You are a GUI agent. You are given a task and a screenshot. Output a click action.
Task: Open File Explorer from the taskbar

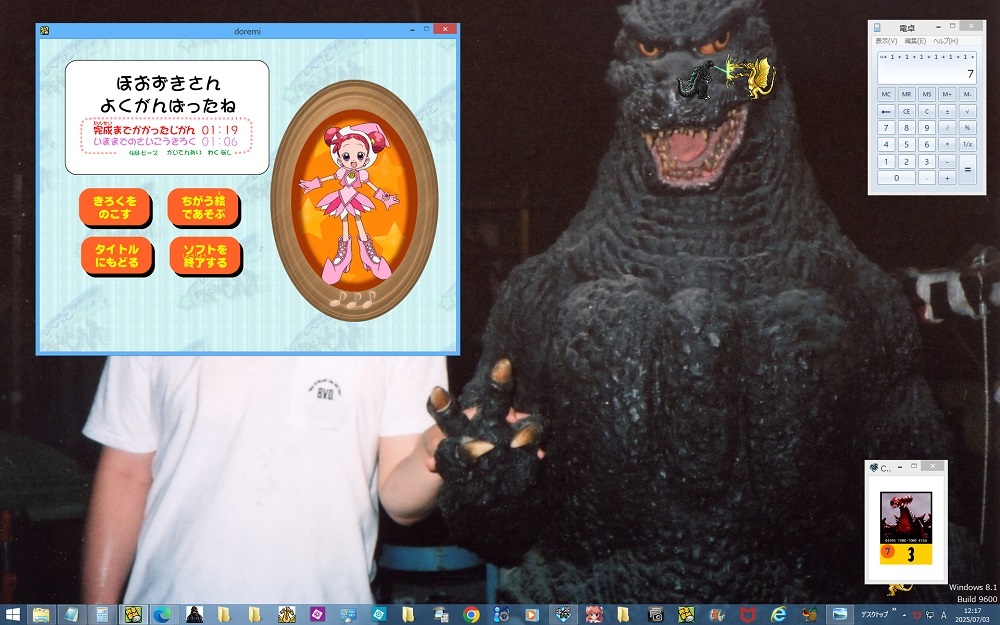[x=41, y=615]
